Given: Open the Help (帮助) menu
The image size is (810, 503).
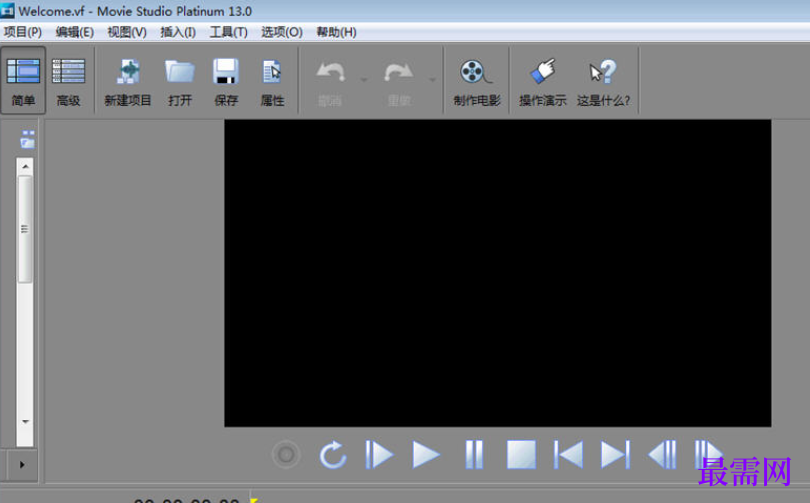Looking at the screenshot, I should 336,32.
